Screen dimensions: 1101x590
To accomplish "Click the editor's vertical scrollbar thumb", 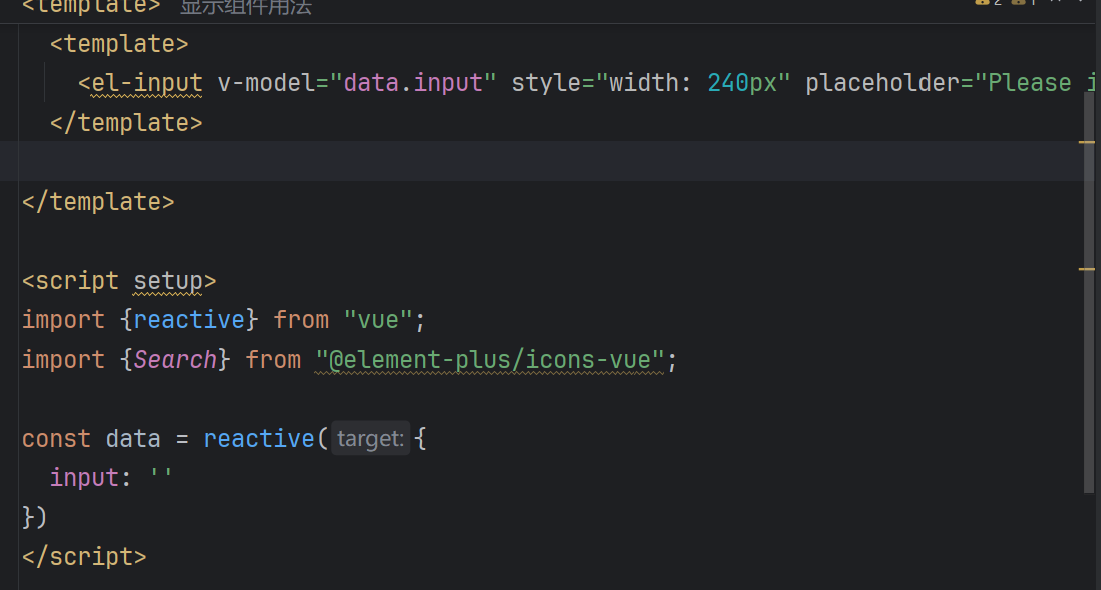I will (x=1090, y=292).
